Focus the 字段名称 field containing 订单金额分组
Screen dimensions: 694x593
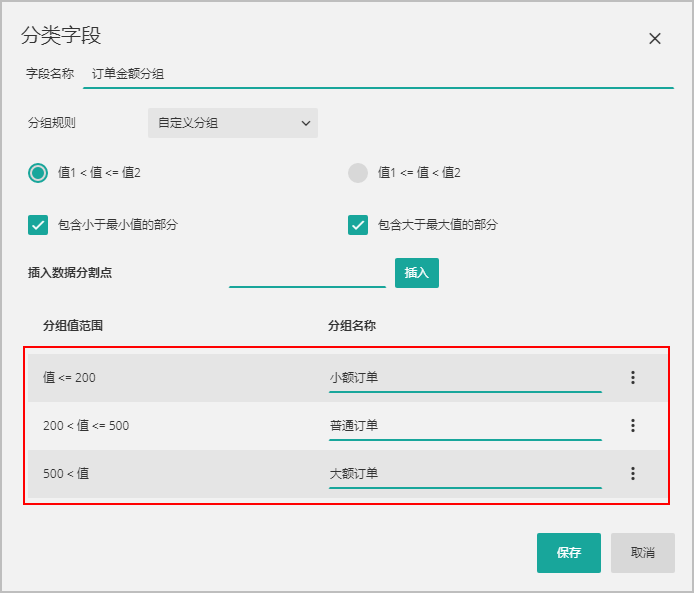[x=378, y=74]
